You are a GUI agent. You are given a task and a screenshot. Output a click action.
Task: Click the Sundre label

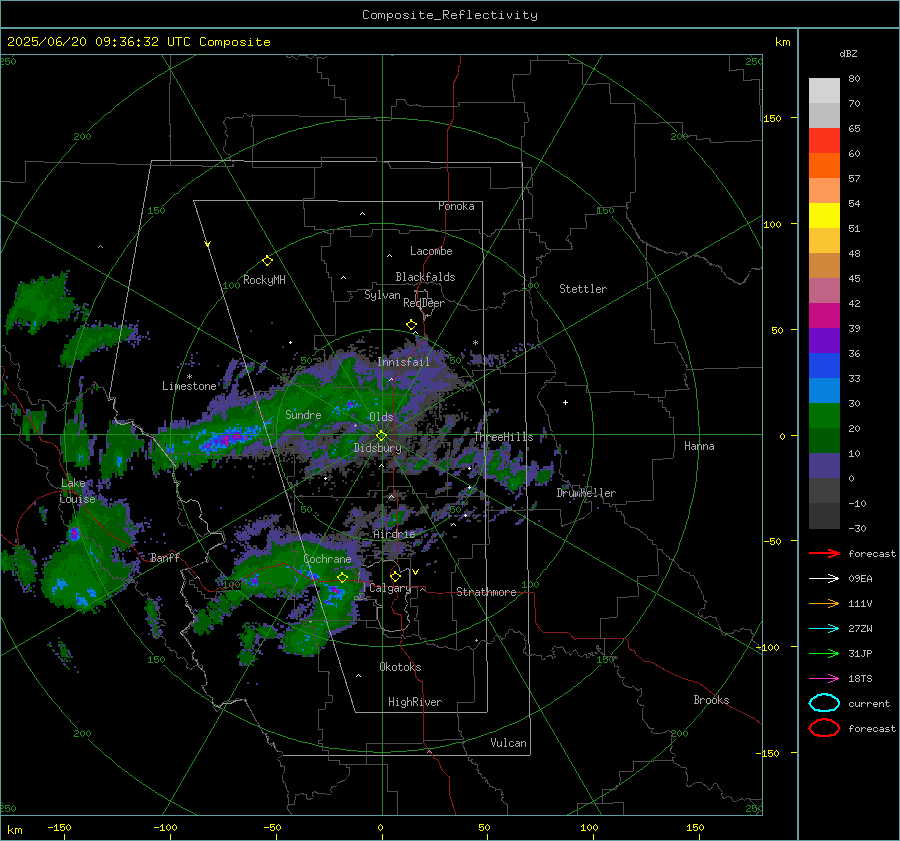pos(303,414)
